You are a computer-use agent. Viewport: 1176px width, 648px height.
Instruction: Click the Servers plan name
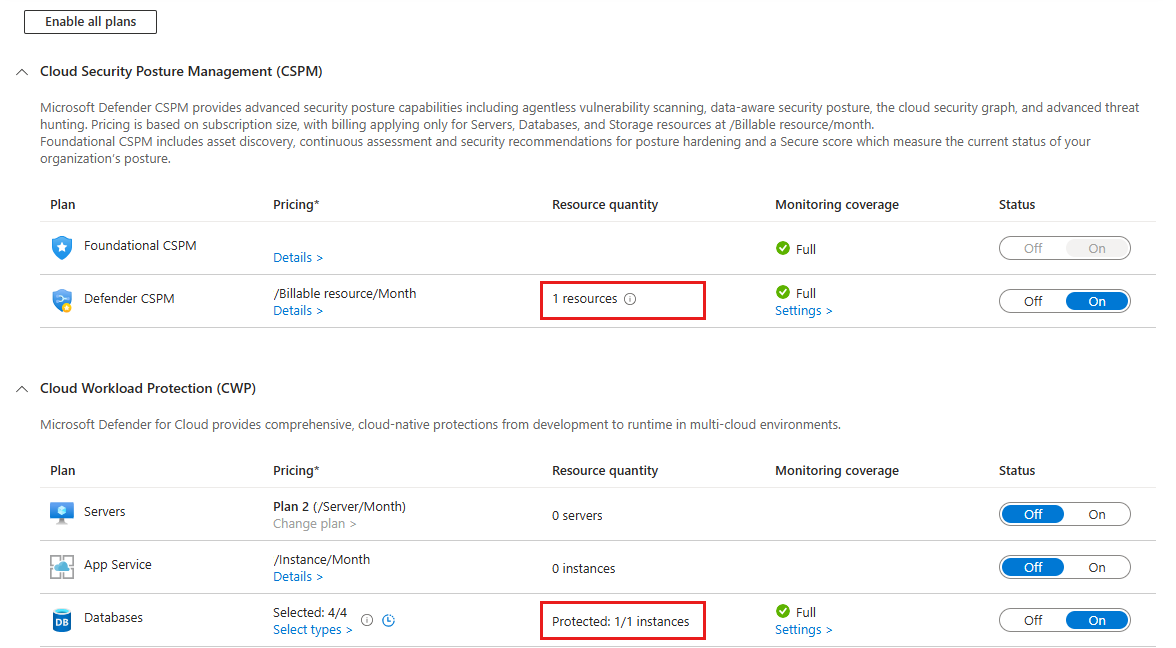point(104,512)
